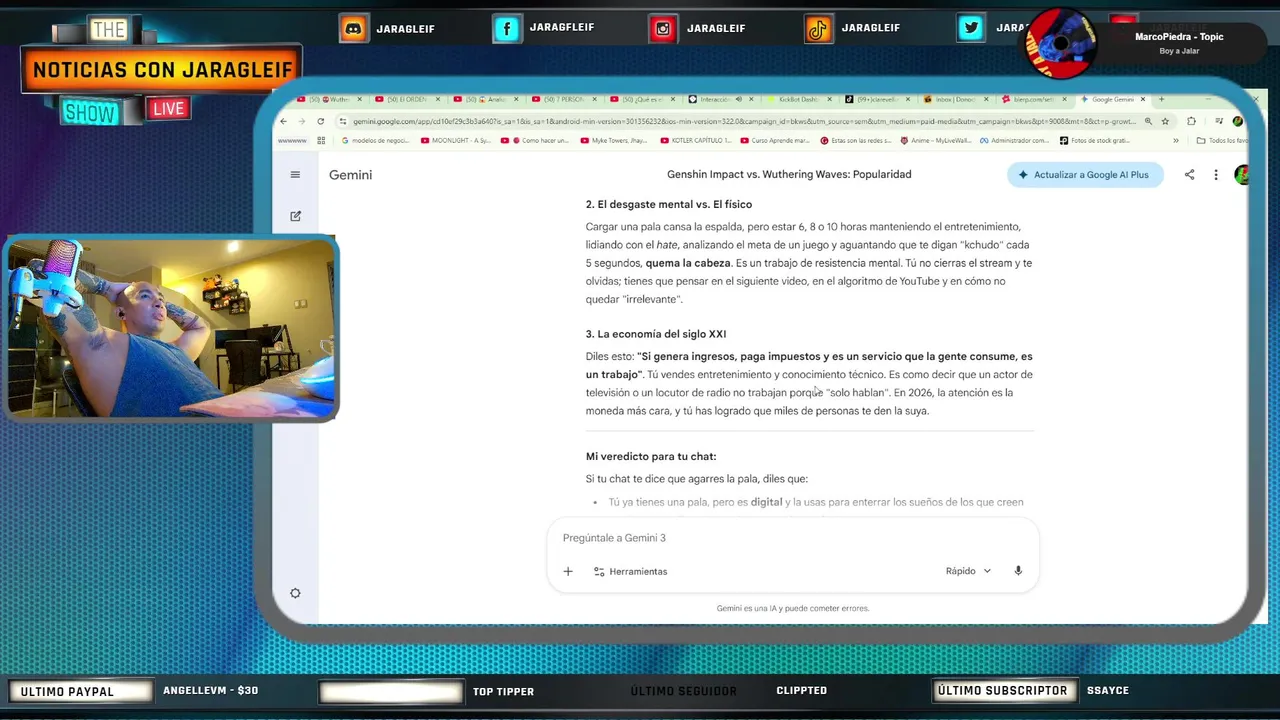
Task: Click heading 2. El desgaste mental vs. El físico
Action: point(669,205)
